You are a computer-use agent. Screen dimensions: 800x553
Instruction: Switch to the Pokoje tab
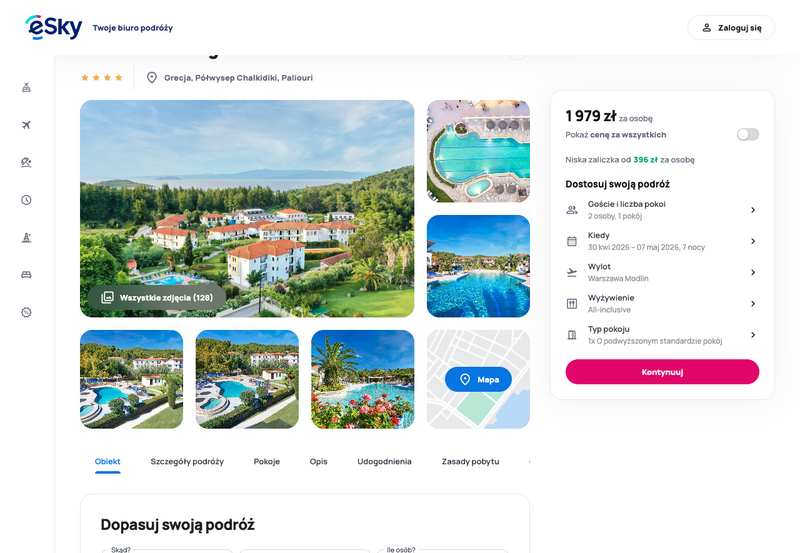click(267, 461)
